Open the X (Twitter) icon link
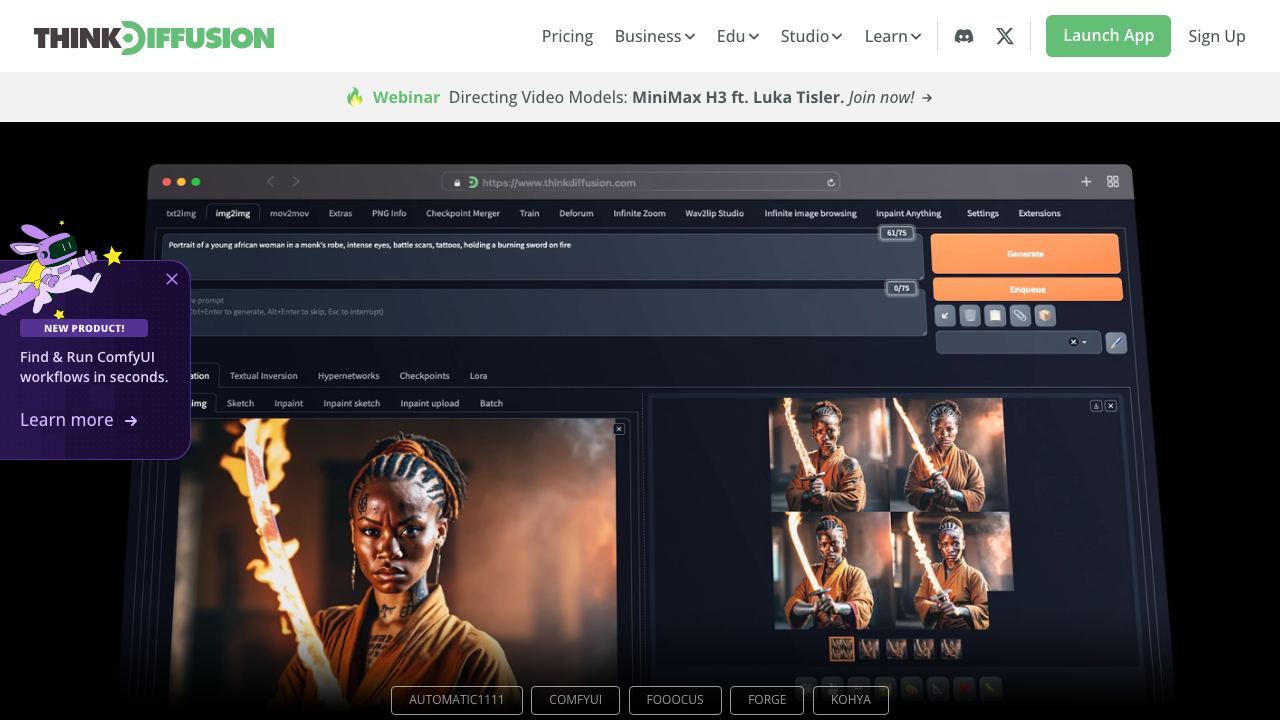The height and width of the screenshot is (720, 1280). point(1005,36)
